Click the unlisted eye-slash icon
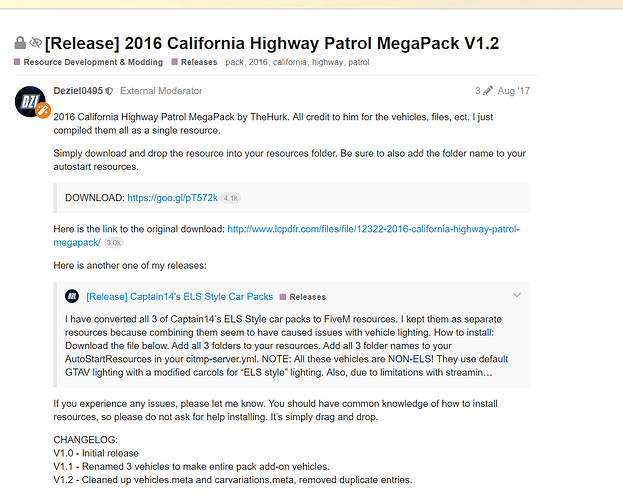The image size is (623, 500). tap(36, 42)
